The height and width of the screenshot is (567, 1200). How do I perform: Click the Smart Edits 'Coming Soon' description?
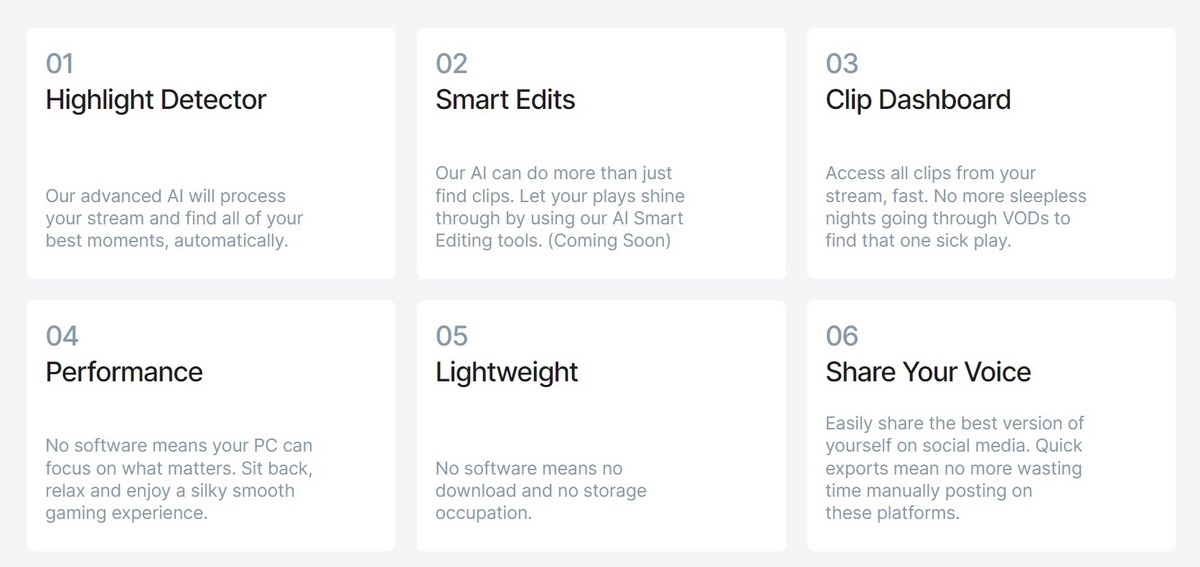(560, 207)
